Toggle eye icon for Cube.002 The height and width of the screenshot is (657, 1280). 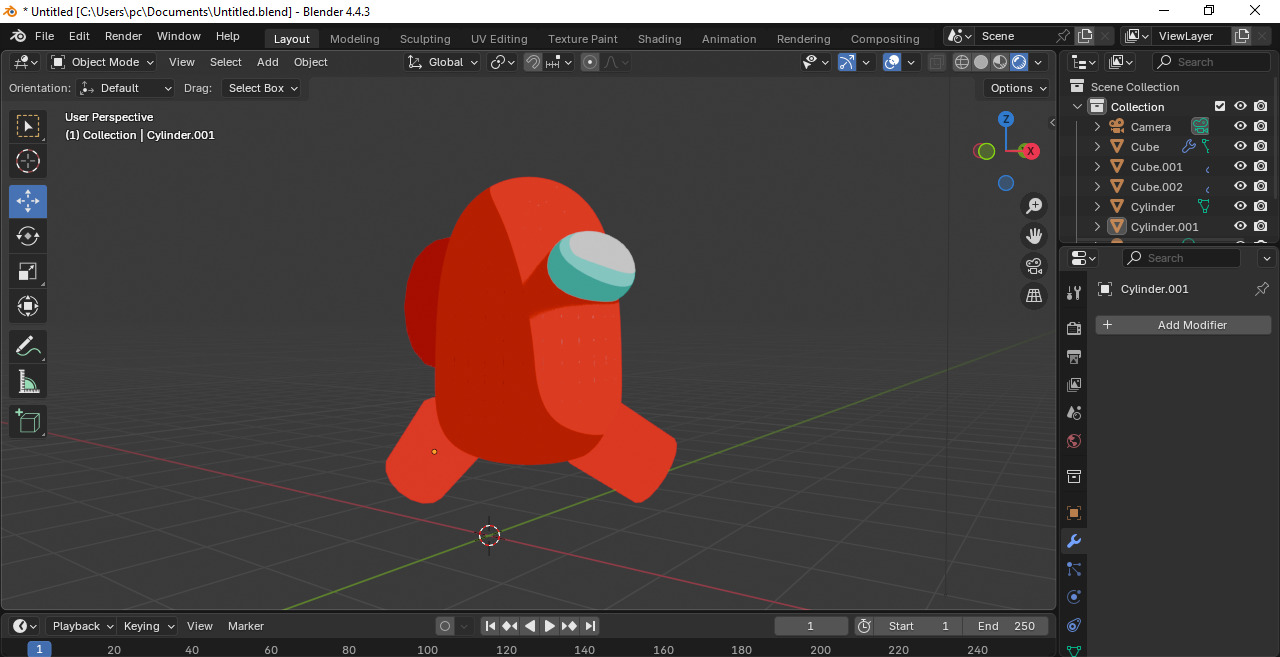tap(1240, 187)
